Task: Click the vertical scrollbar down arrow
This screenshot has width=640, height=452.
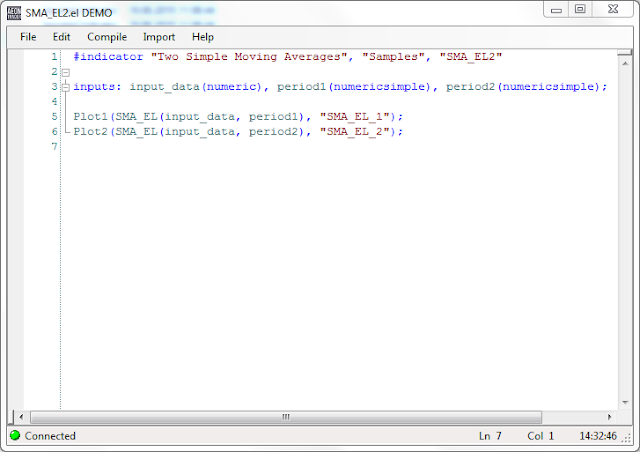Action: (x=625, y=403)
